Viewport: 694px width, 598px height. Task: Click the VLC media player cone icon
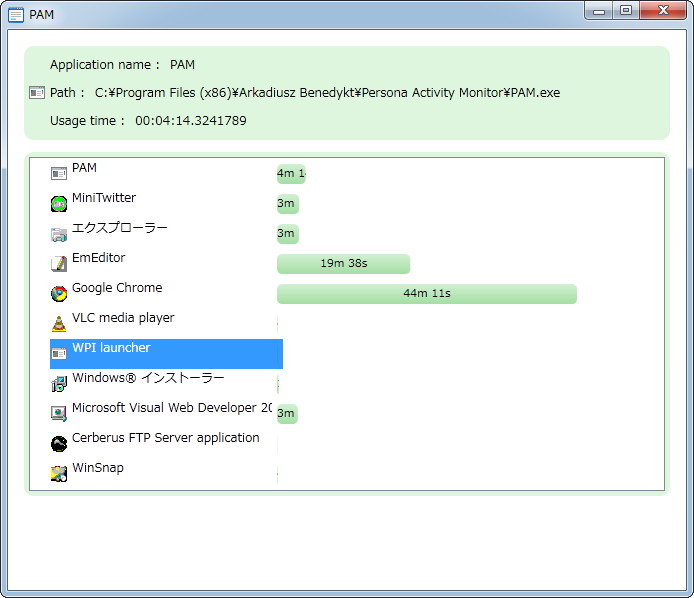59,324
